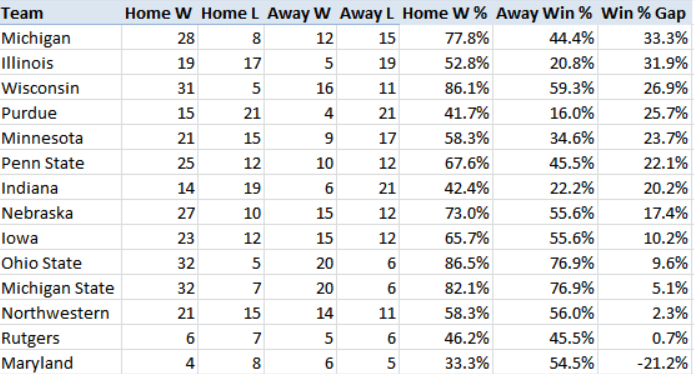Viewport: 694px width, 374px height.
Task: Select Nebraska's Home W value 27
Action: [159, 213]
